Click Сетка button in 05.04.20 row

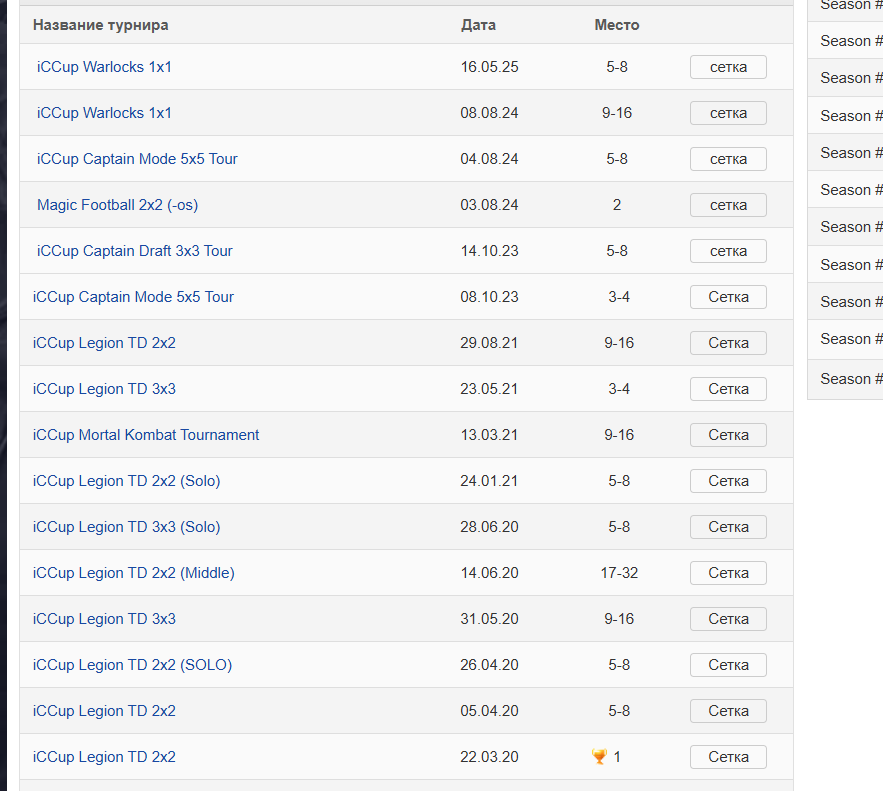click(x=728, y=711)
